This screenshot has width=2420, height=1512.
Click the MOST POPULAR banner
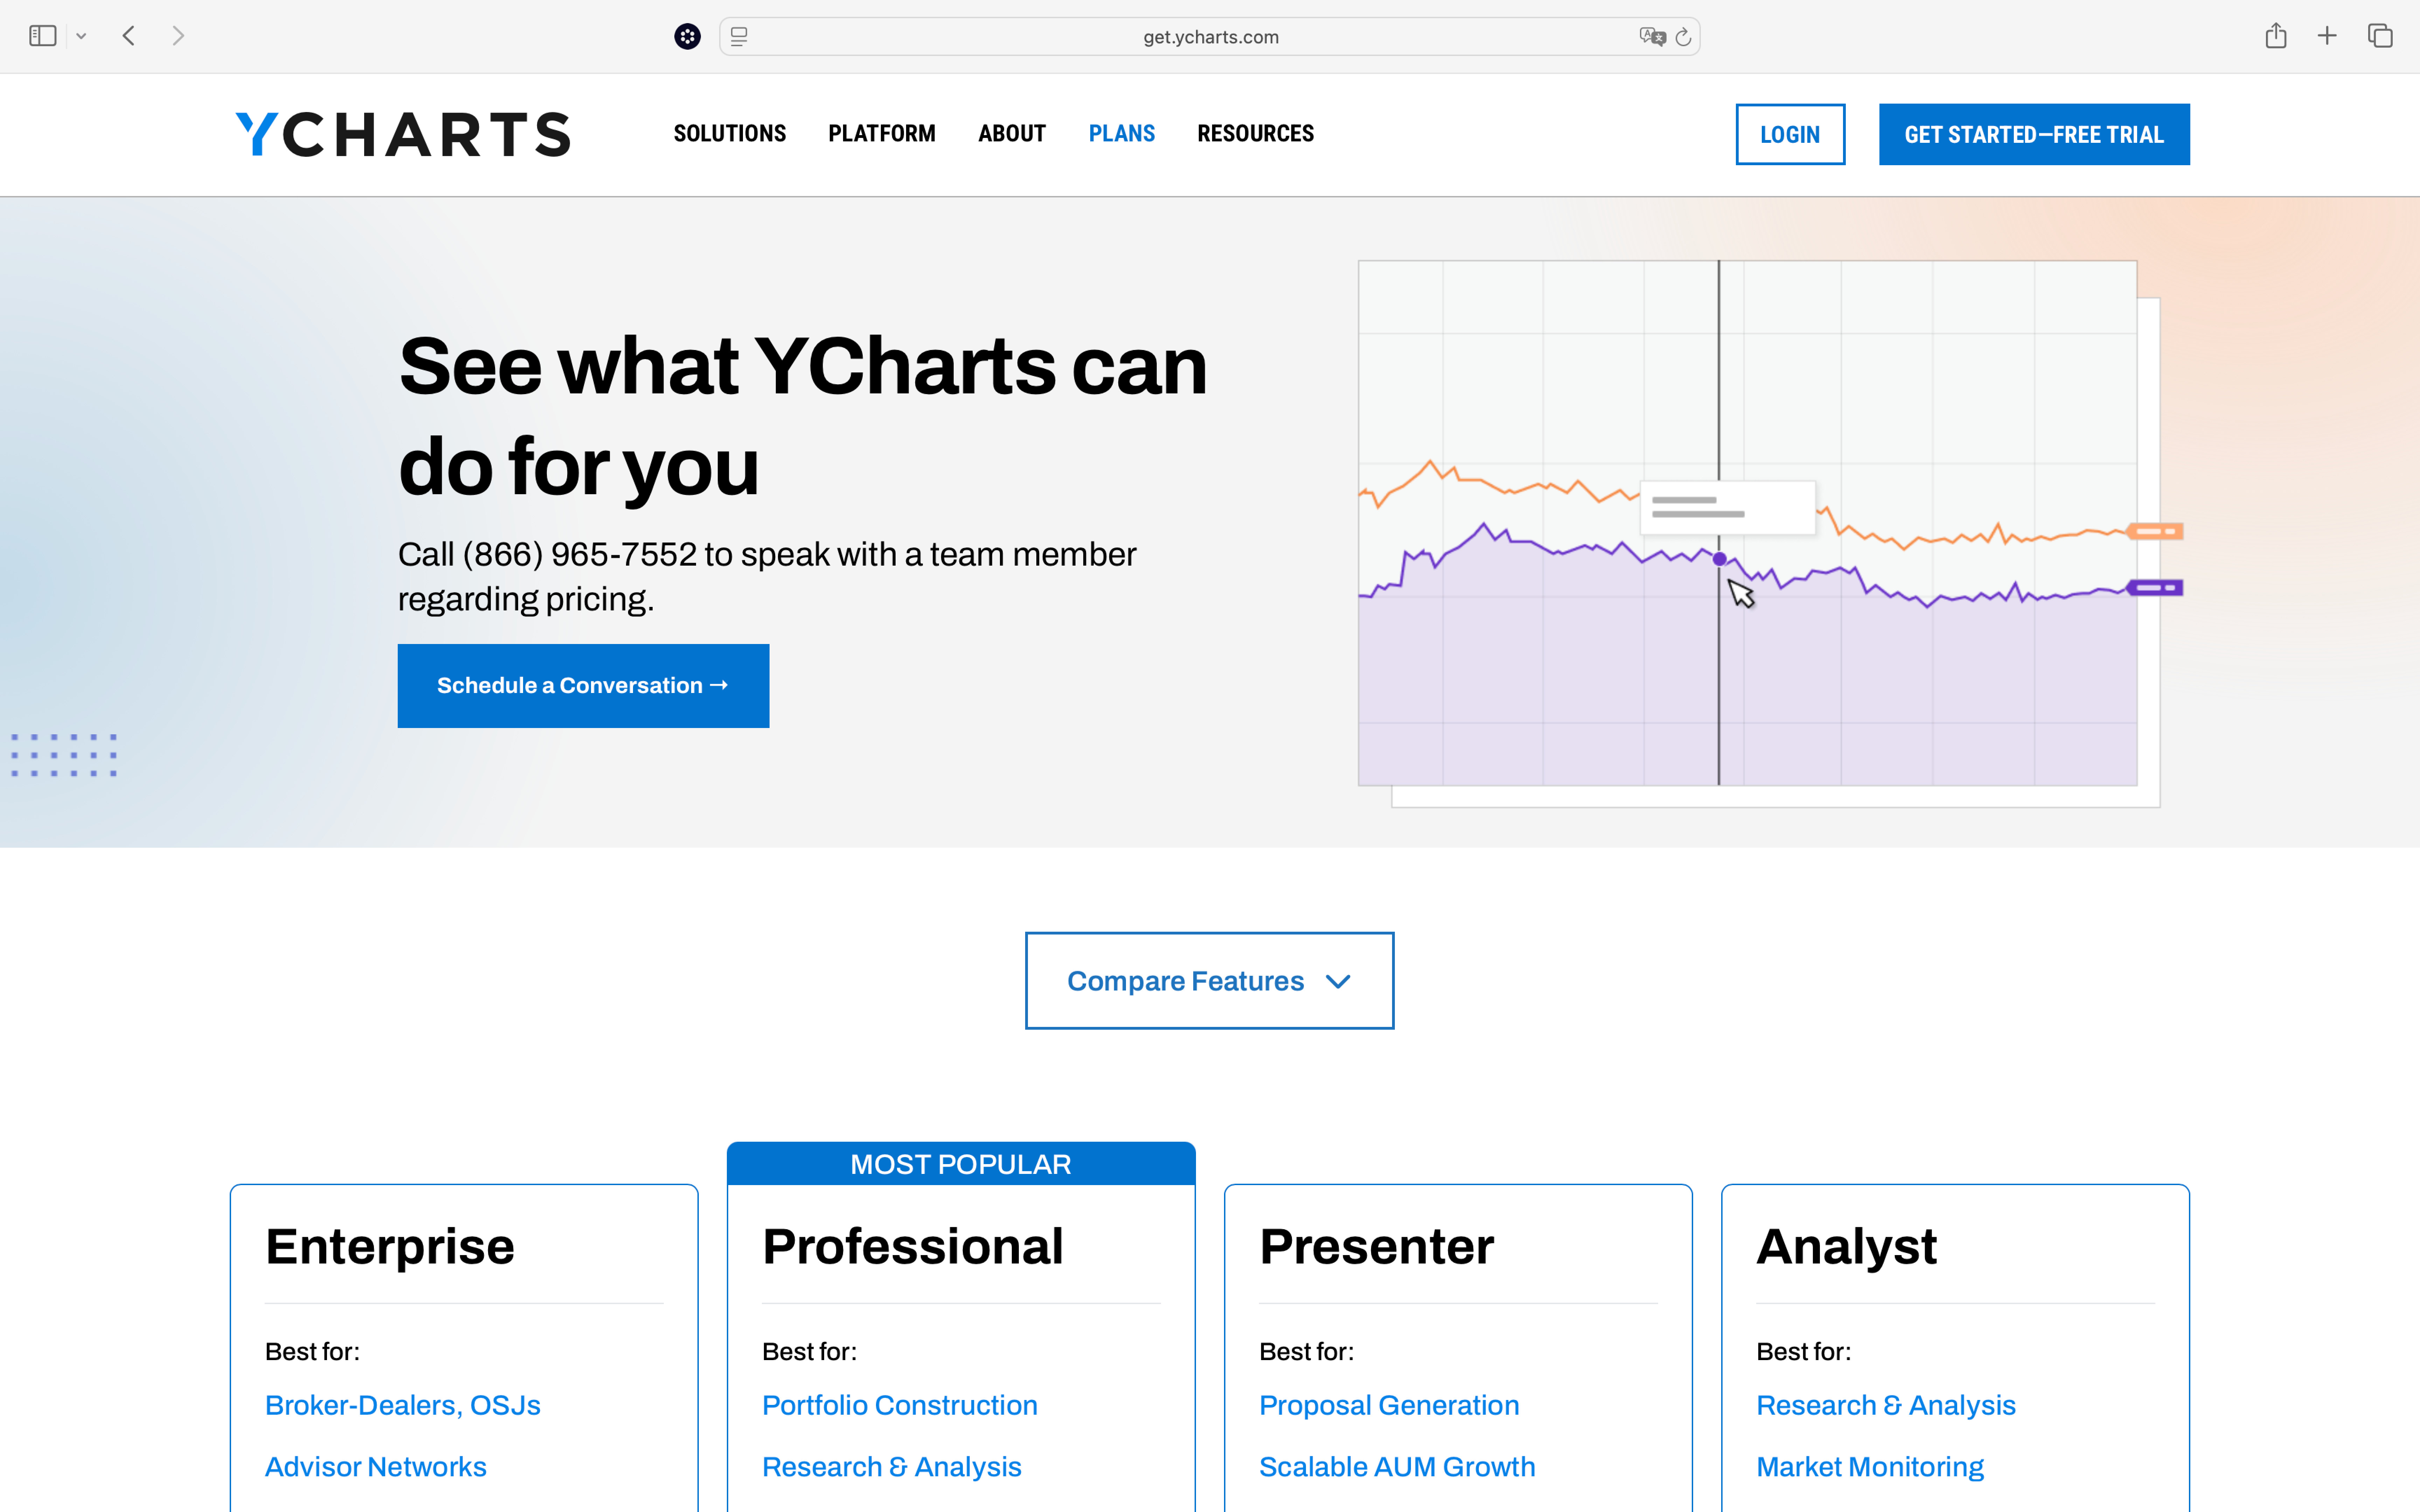961,1164
